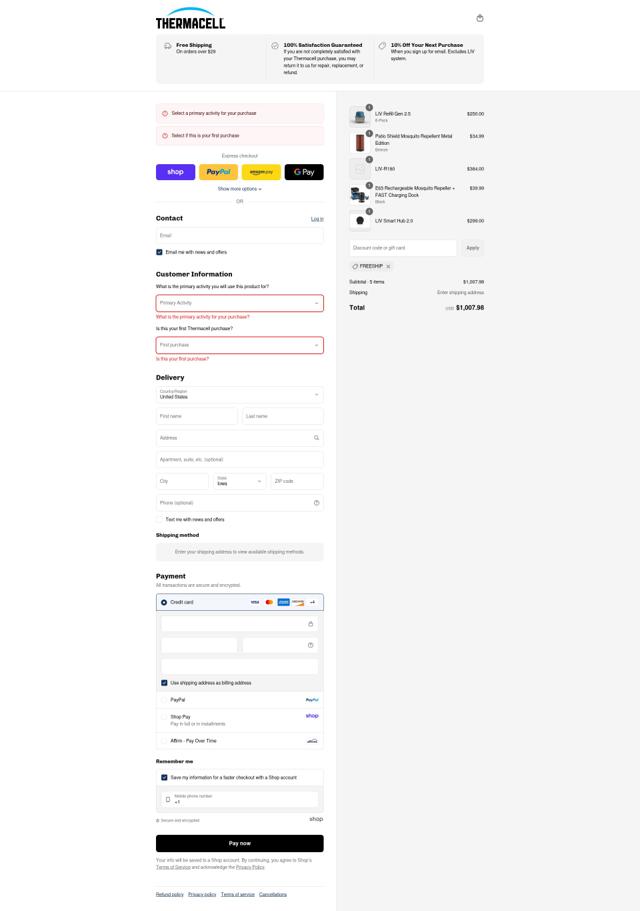Screen dimensions: 640x911
Task: Click the first purchase error alert icon
Action: tap(165, 135)
